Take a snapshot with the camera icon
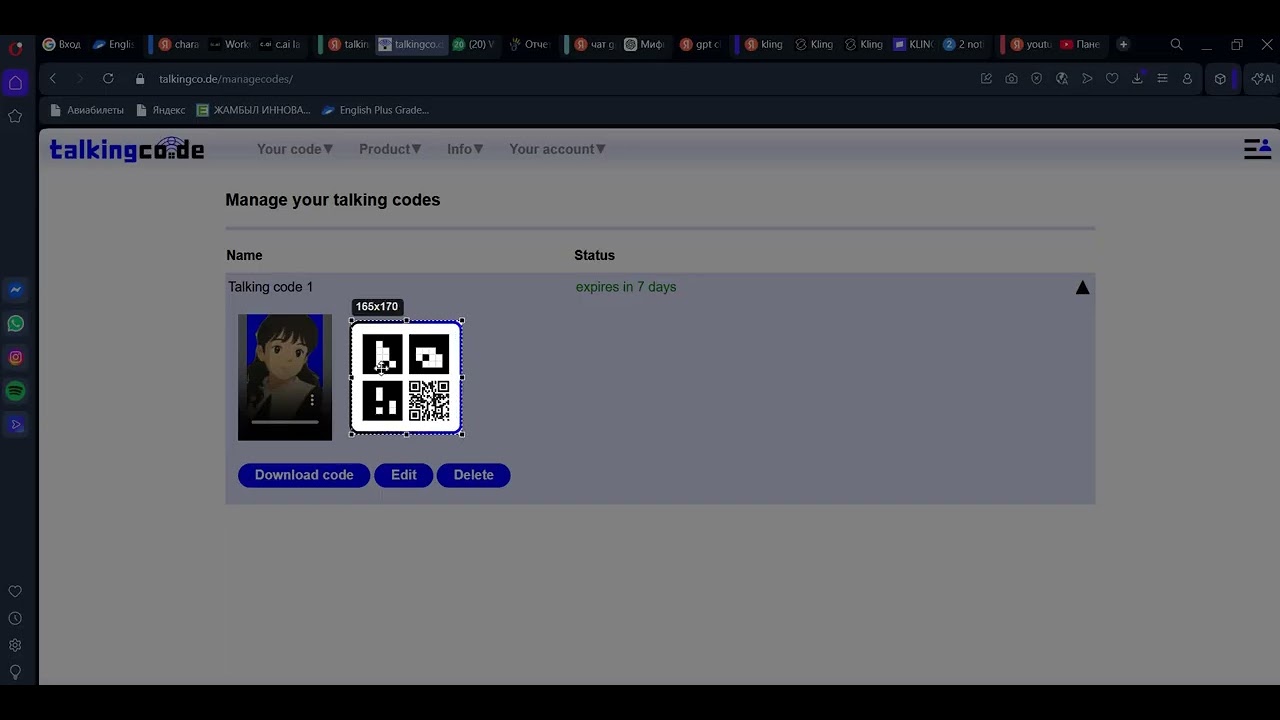This screenshot has width=1280, height=720. [1012, 79]
